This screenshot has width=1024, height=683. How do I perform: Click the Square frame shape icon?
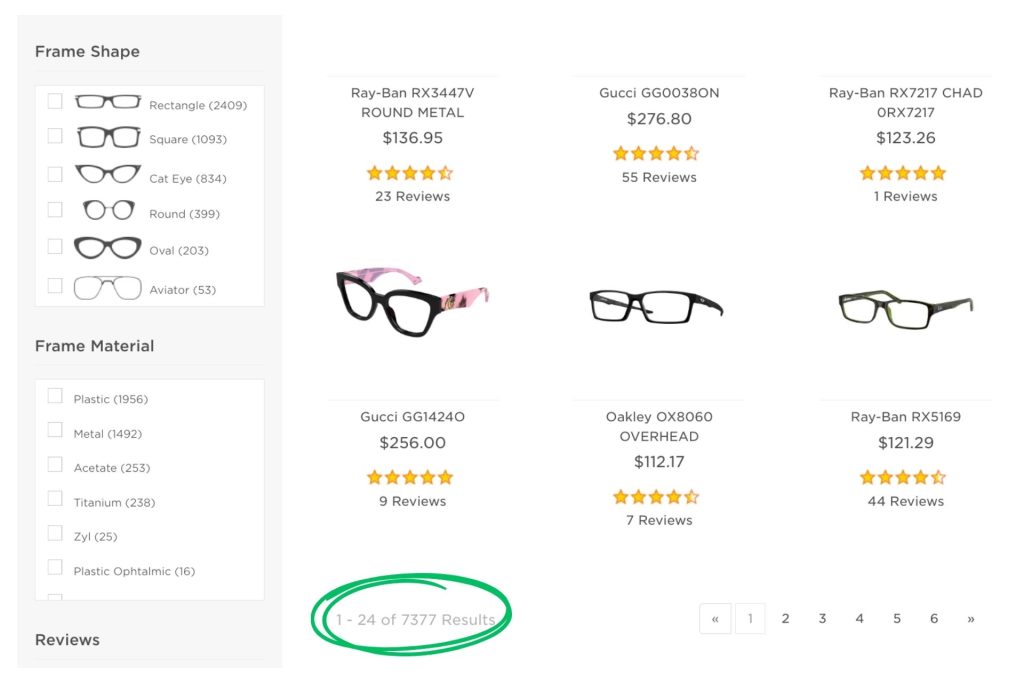click(x=107, y=136)
